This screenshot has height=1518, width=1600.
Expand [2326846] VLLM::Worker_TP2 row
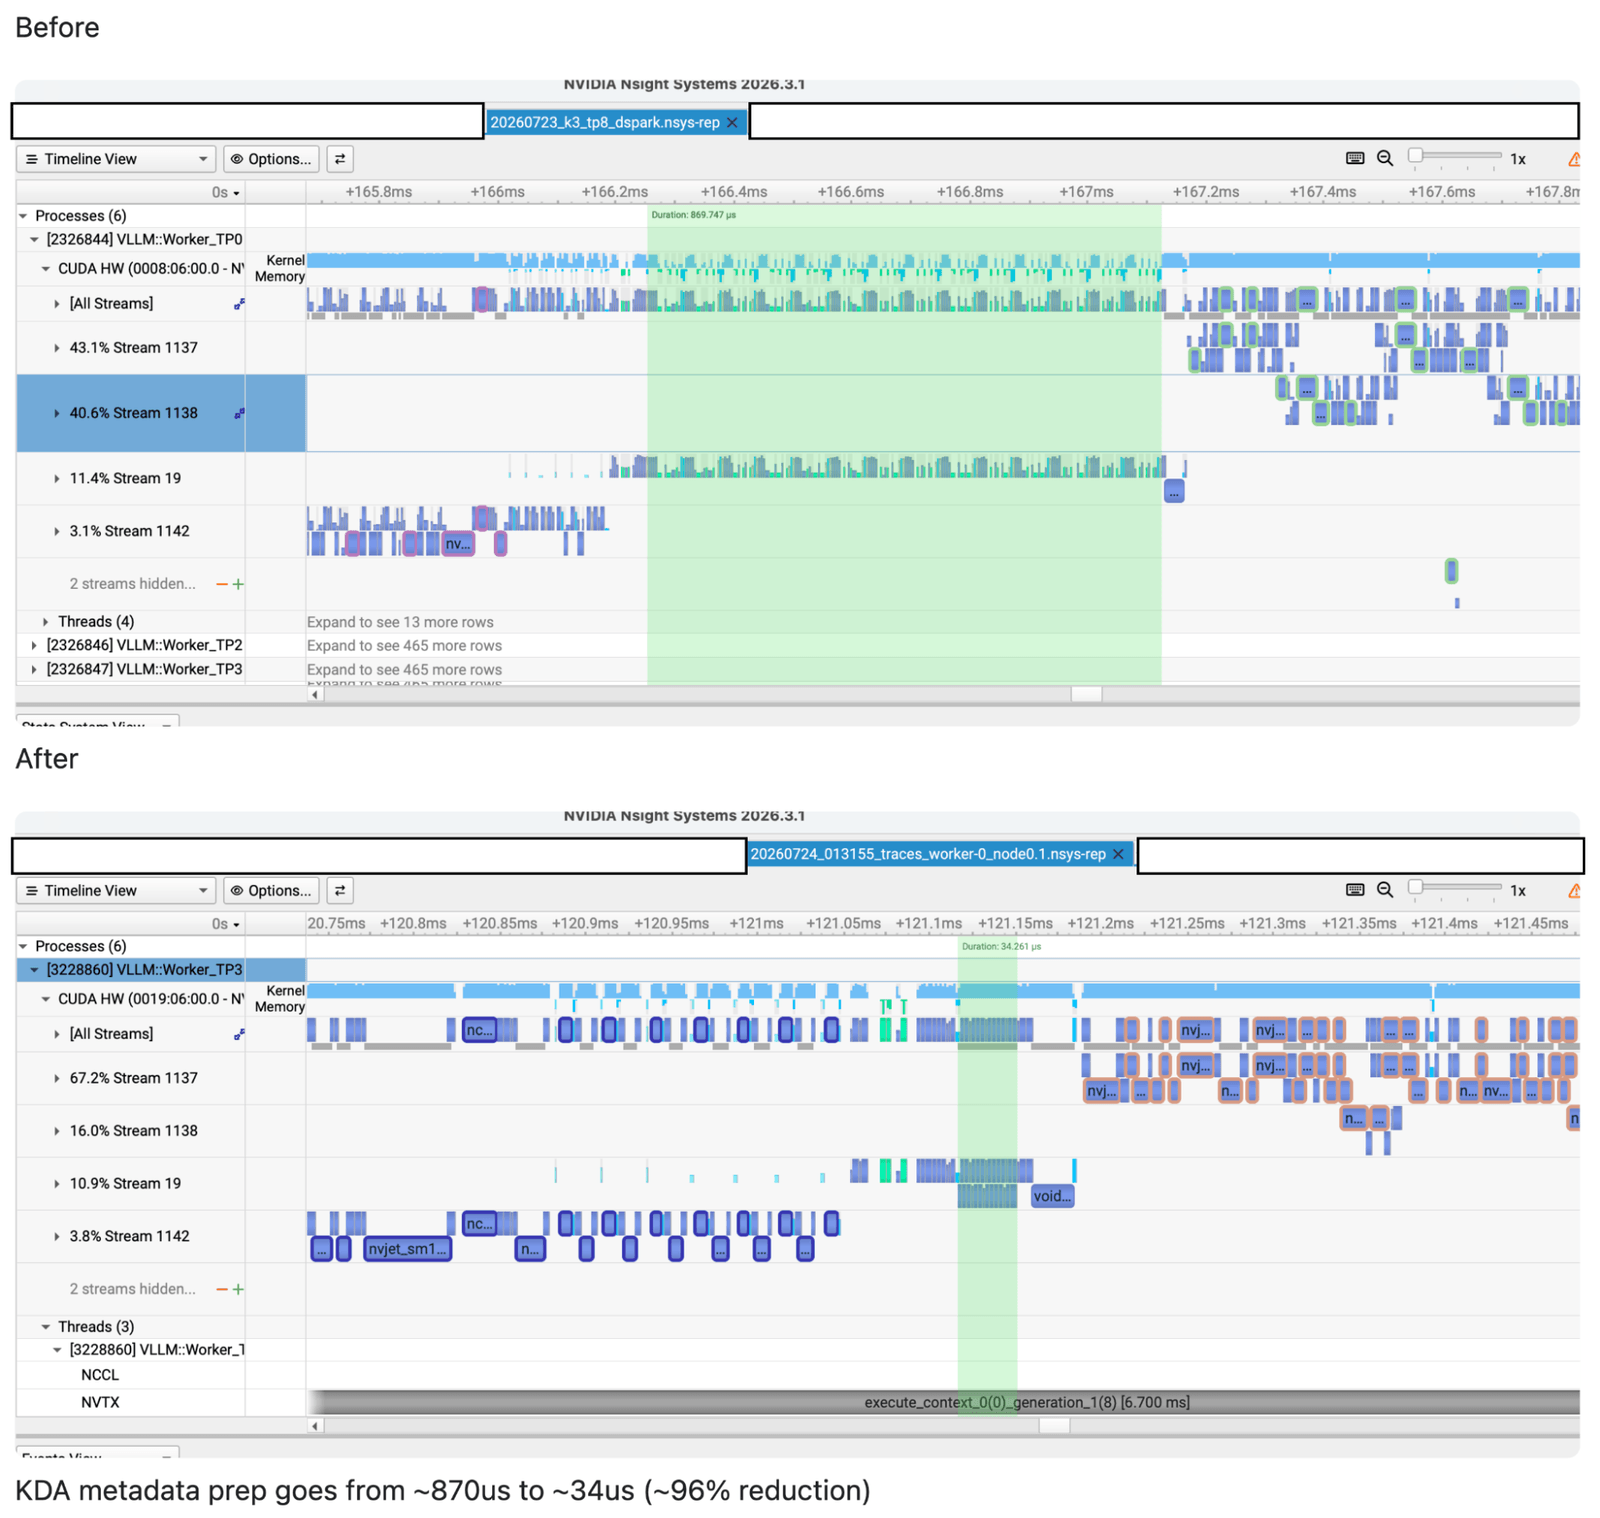coord(34,646)
